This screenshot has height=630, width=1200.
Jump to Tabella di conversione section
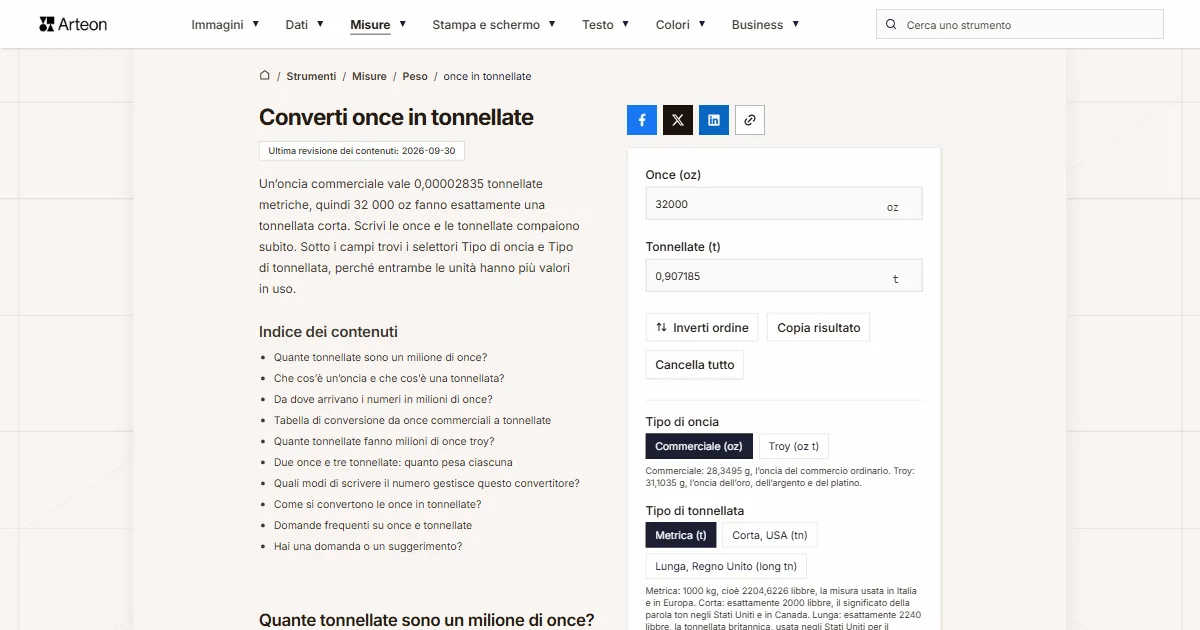tap(412, 420)
